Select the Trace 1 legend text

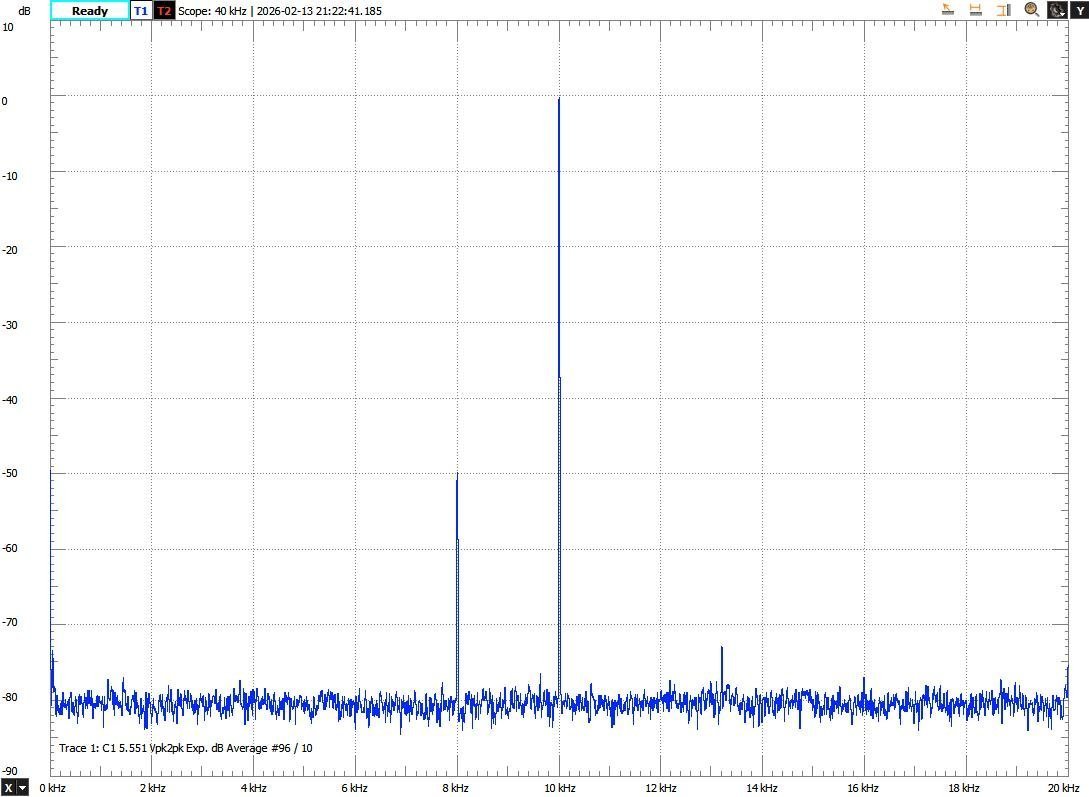coord(185,748)
